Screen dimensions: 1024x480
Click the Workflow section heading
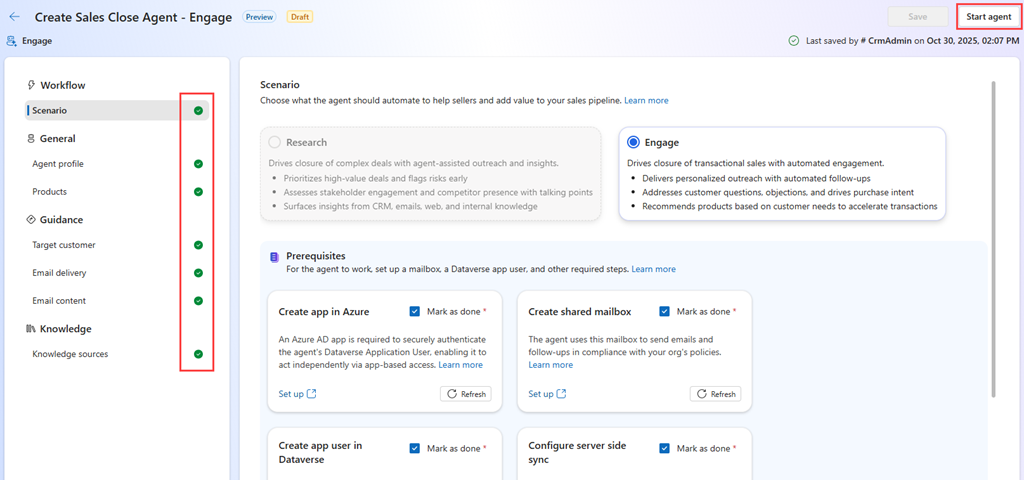(x=63, y=85)
